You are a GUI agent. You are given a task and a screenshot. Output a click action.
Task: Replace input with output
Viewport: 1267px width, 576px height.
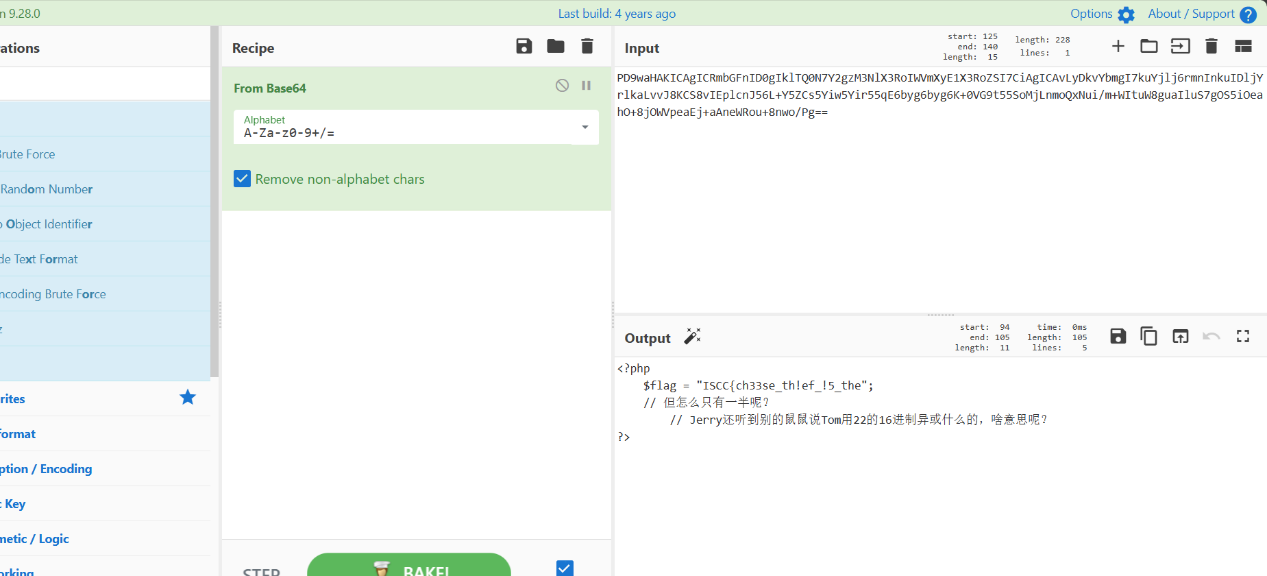(1180, 336)
